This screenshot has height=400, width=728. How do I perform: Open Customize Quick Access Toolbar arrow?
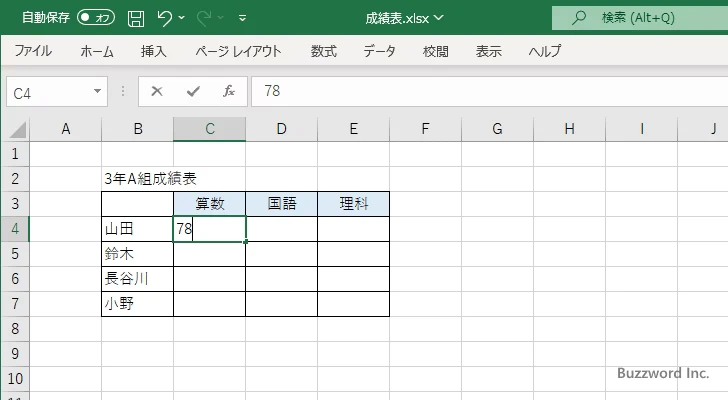[242, 18]
